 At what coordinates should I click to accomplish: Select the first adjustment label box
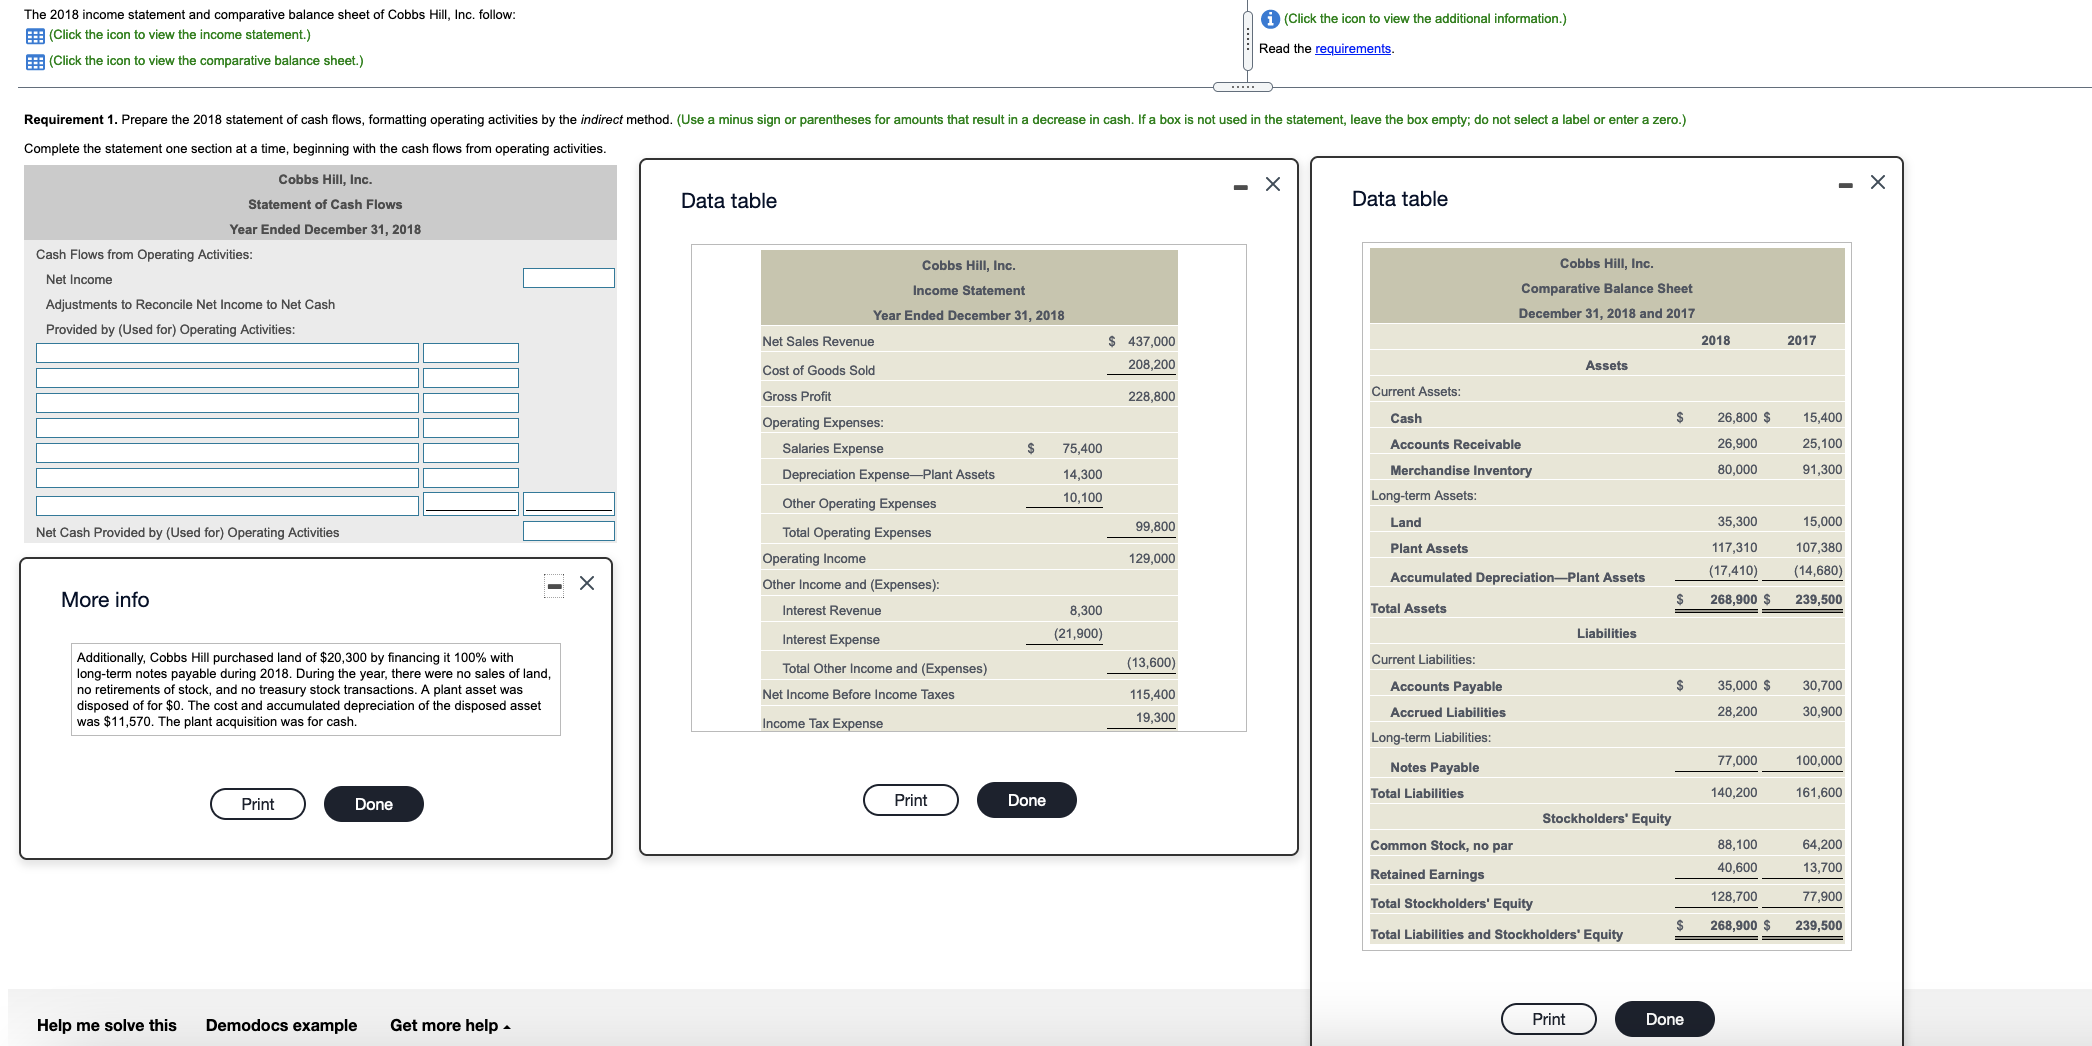pyautogui.click(x=227, y=353)
